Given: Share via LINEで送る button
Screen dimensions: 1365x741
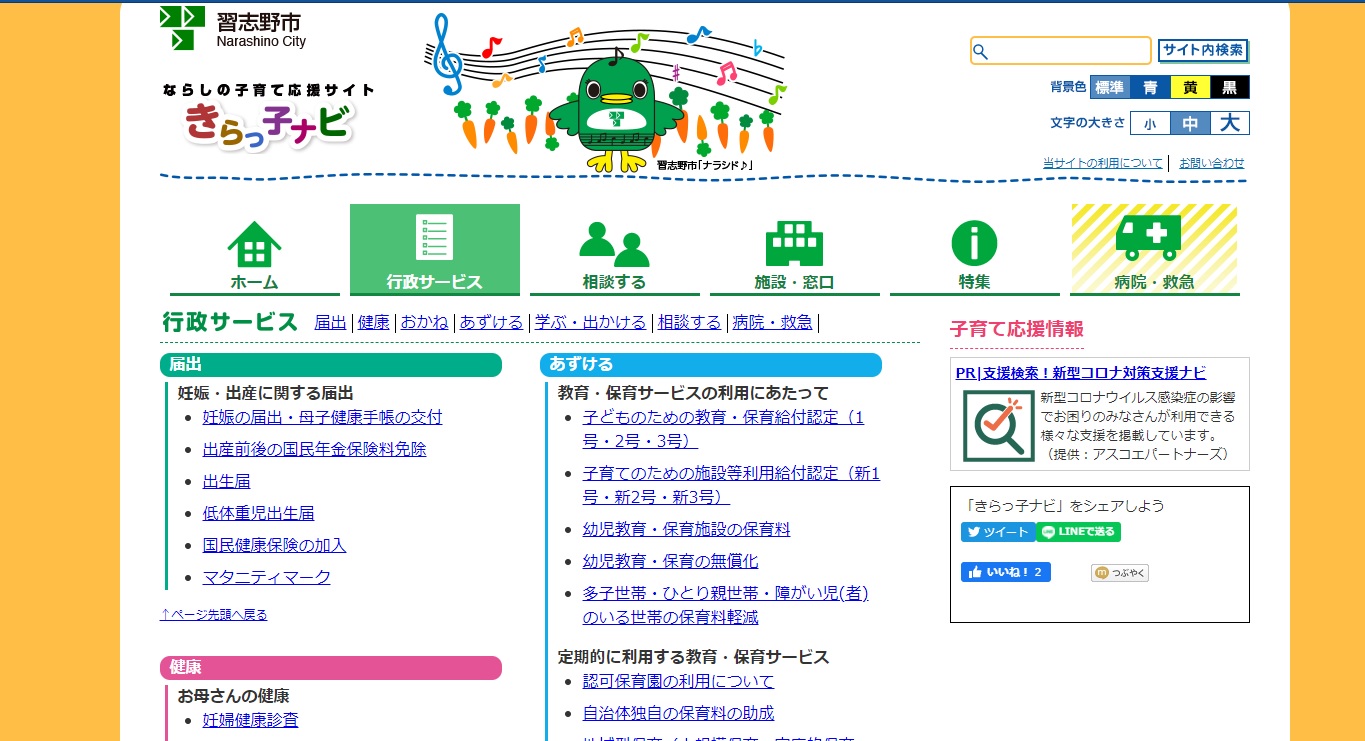Looking at the screenshot, I should tap(1078, 532).
